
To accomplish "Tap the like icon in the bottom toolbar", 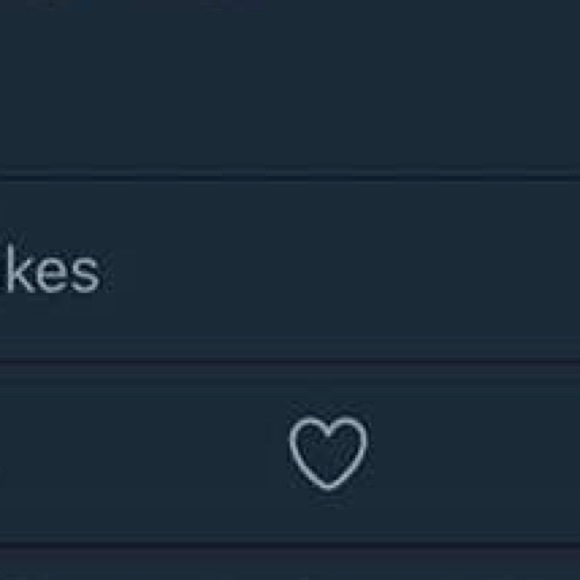I will (328, 453).
